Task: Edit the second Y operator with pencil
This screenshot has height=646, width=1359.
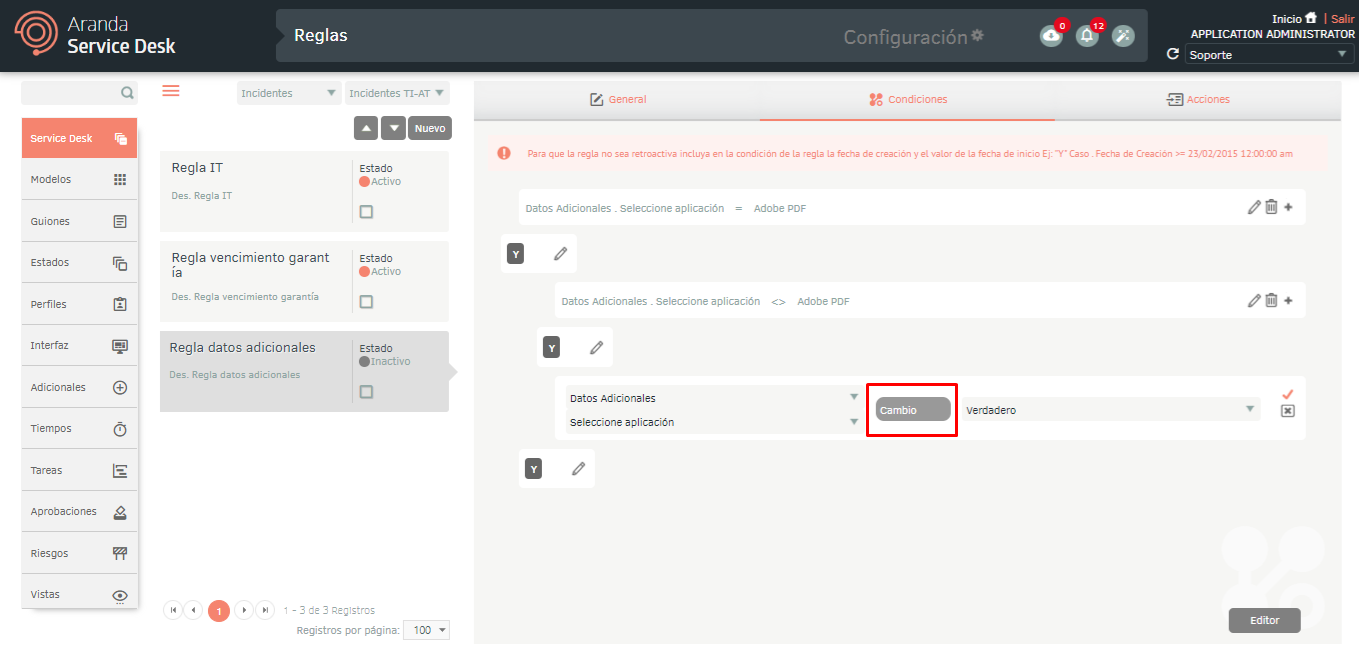Action: [x=597, y=347]
